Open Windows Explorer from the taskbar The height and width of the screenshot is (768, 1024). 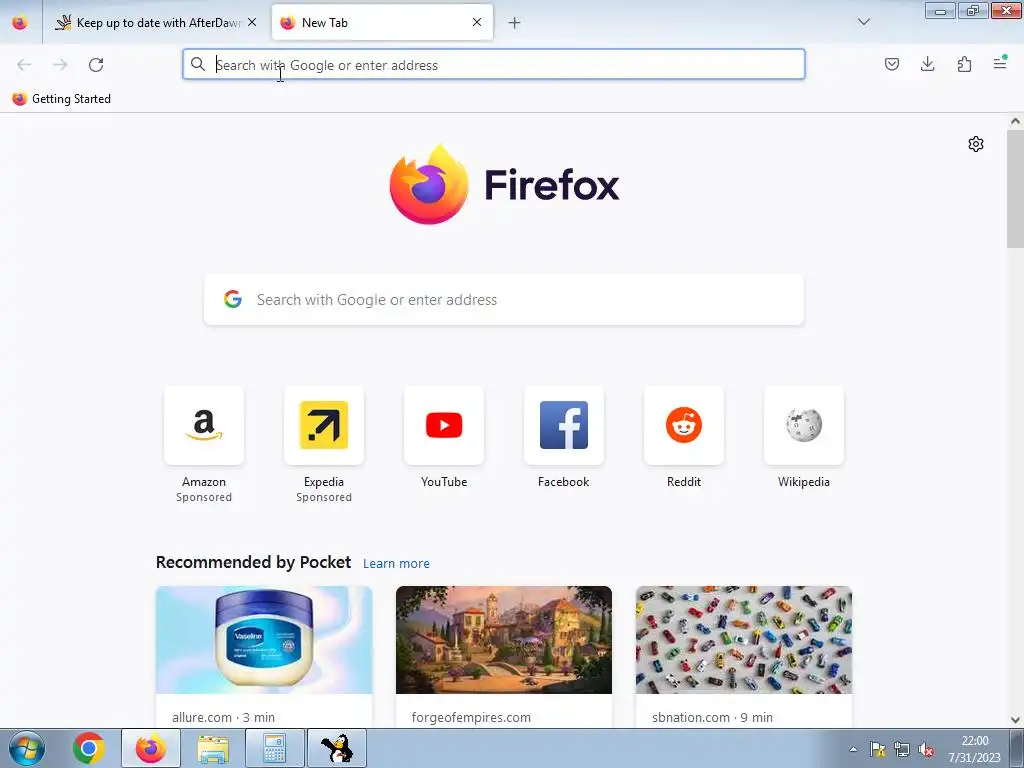[x=213, y=748]
